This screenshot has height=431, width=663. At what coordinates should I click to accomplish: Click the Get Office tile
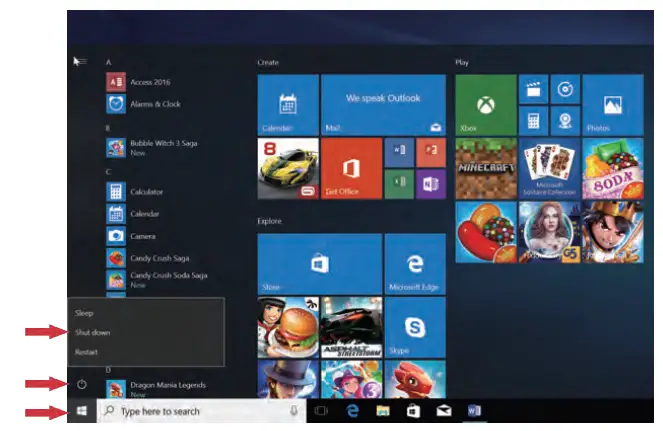pos(351,168)
